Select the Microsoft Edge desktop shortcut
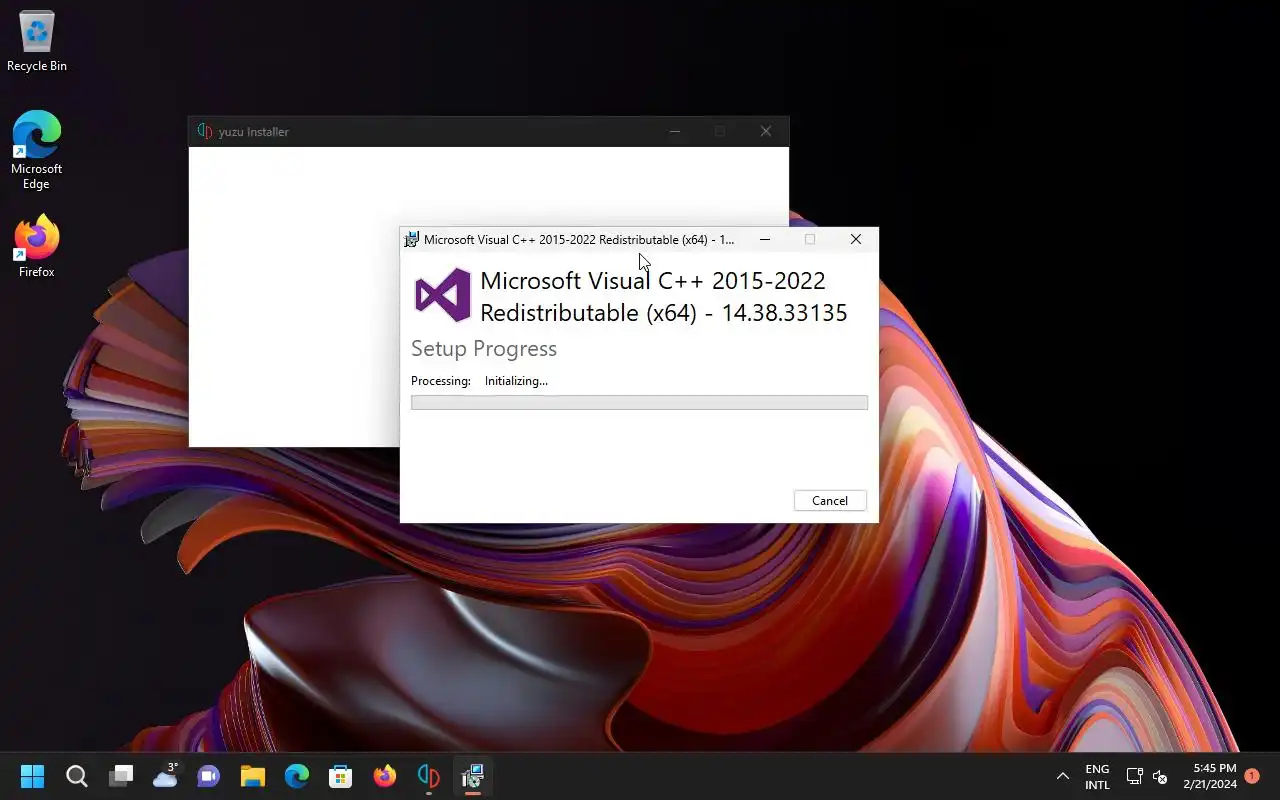This screenshot has width=1280, height=800. coord(37,150)
